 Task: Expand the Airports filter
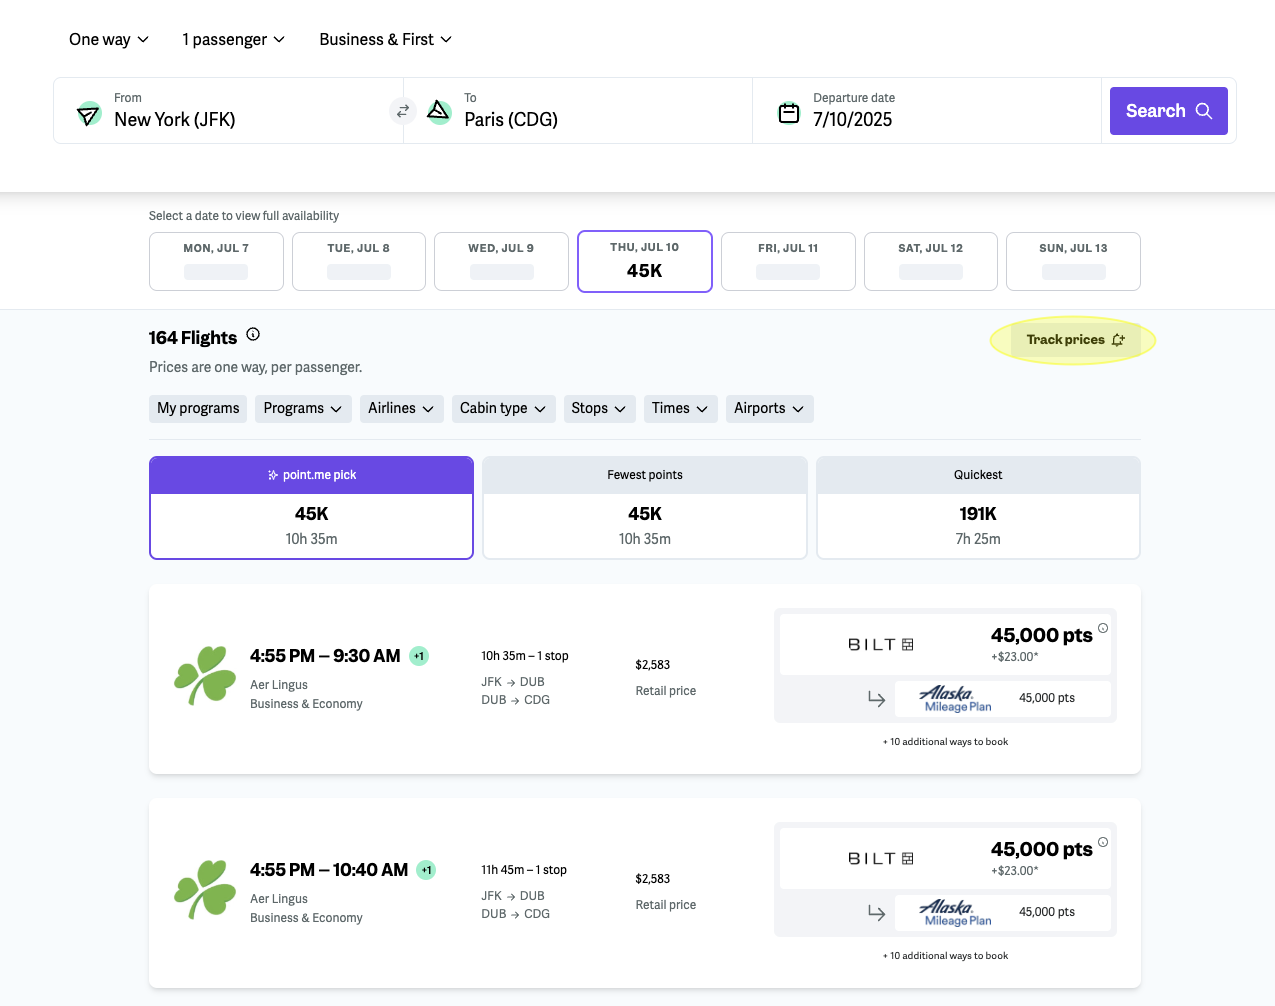tap(769, 408)
